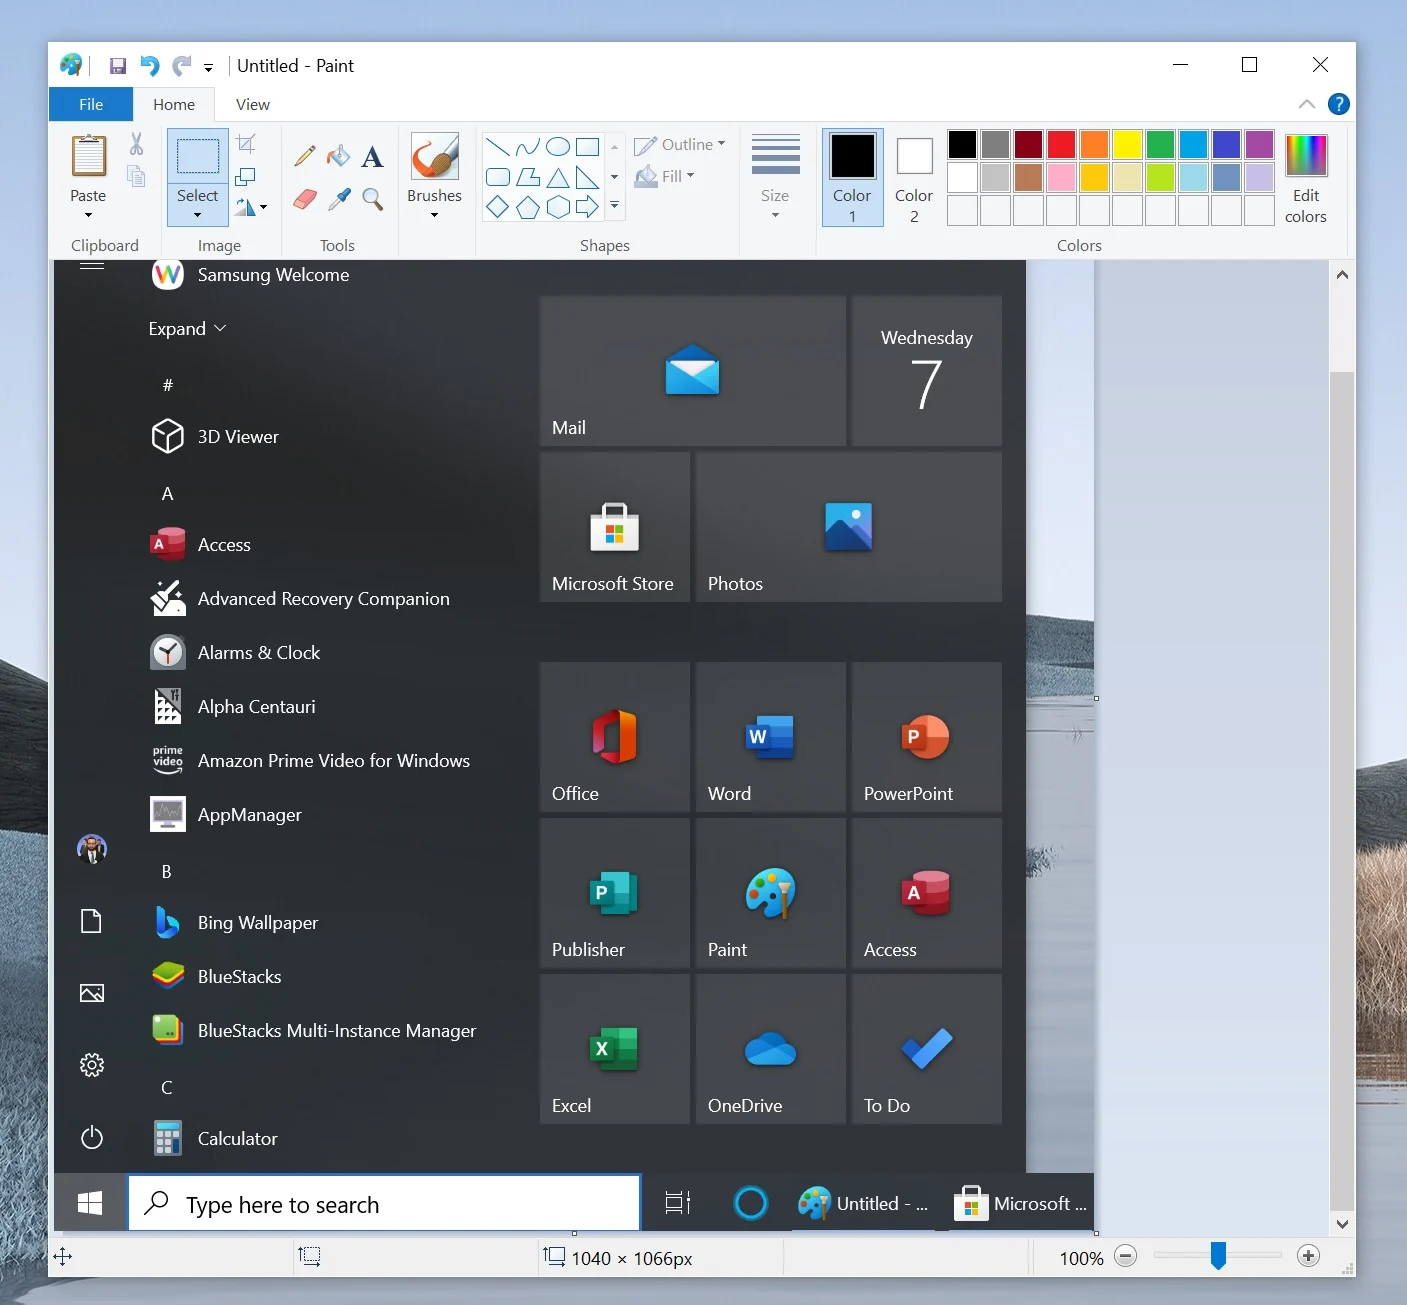
Task: Select the Pencil tool
Action: tap(305, 156)
